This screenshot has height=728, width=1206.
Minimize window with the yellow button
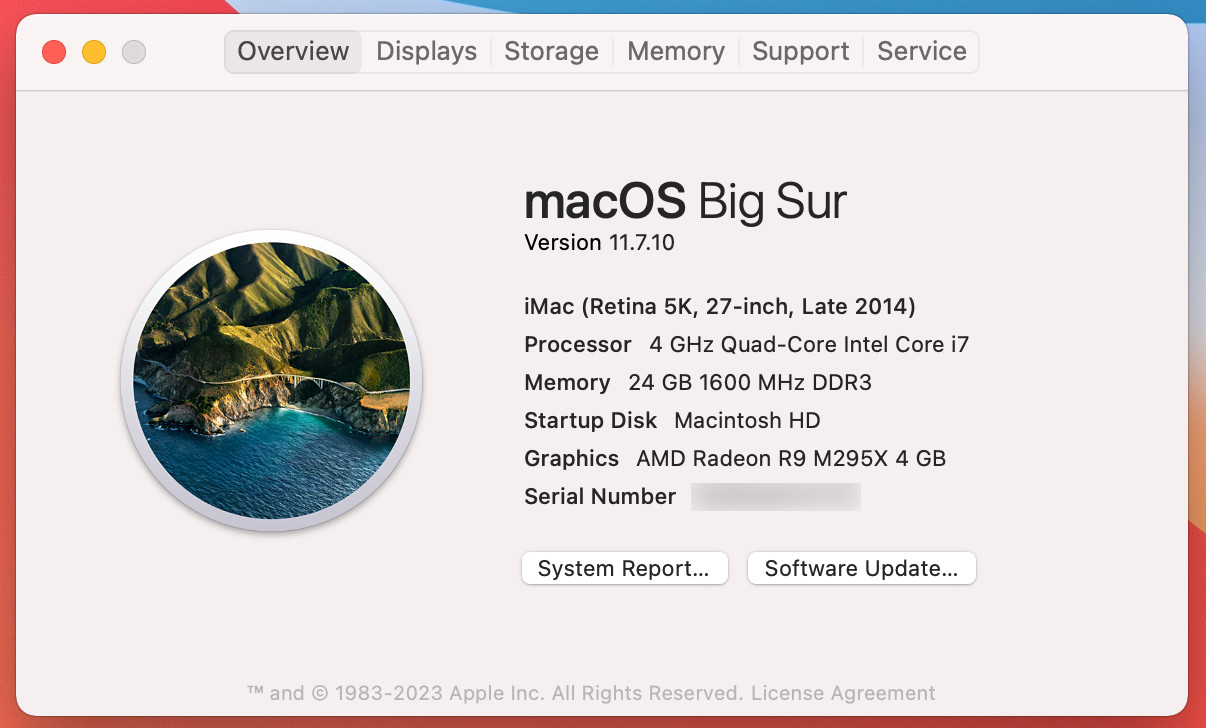pyautogui.click(x=94, y=52)
